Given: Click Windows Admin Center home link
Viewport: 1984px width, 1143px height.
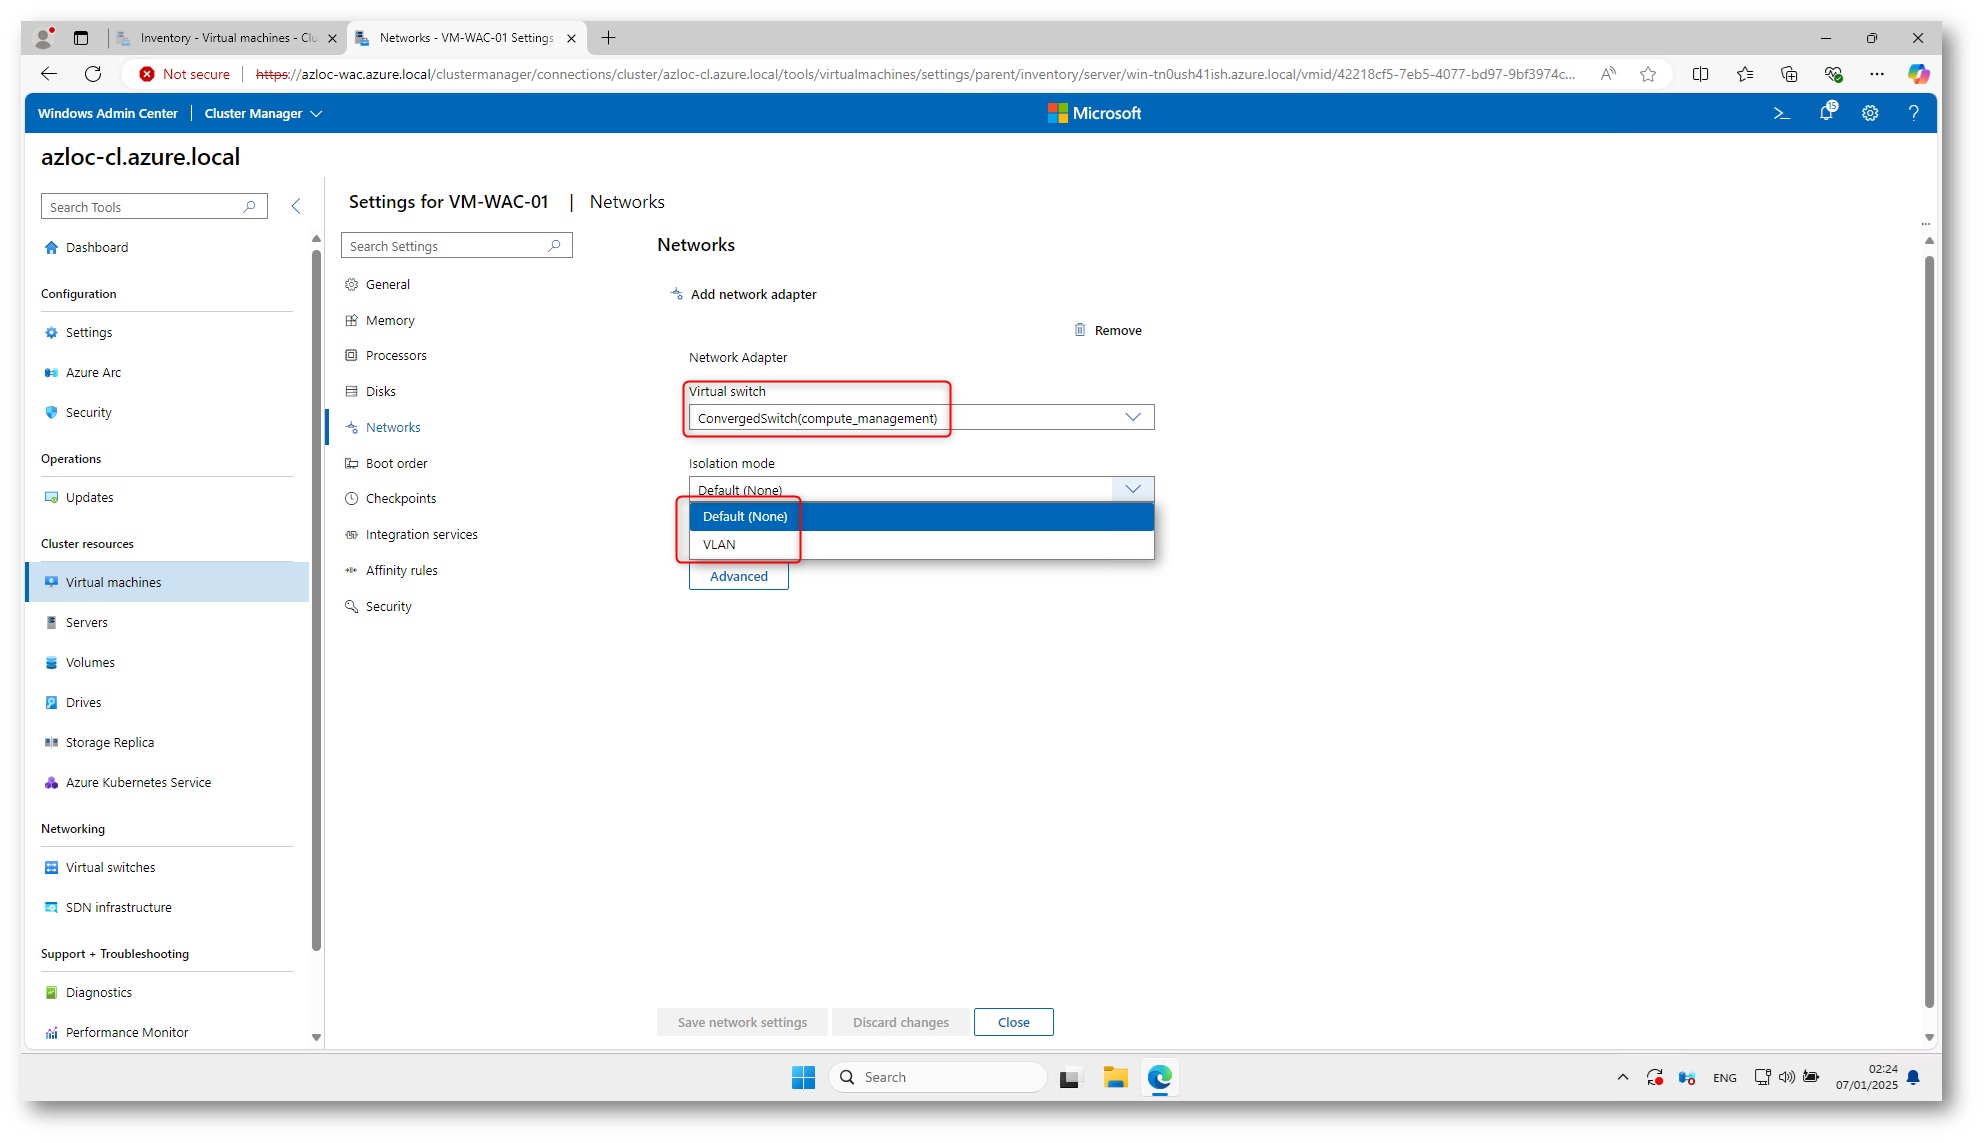Looking at the screenshot, I should [108, 114].
